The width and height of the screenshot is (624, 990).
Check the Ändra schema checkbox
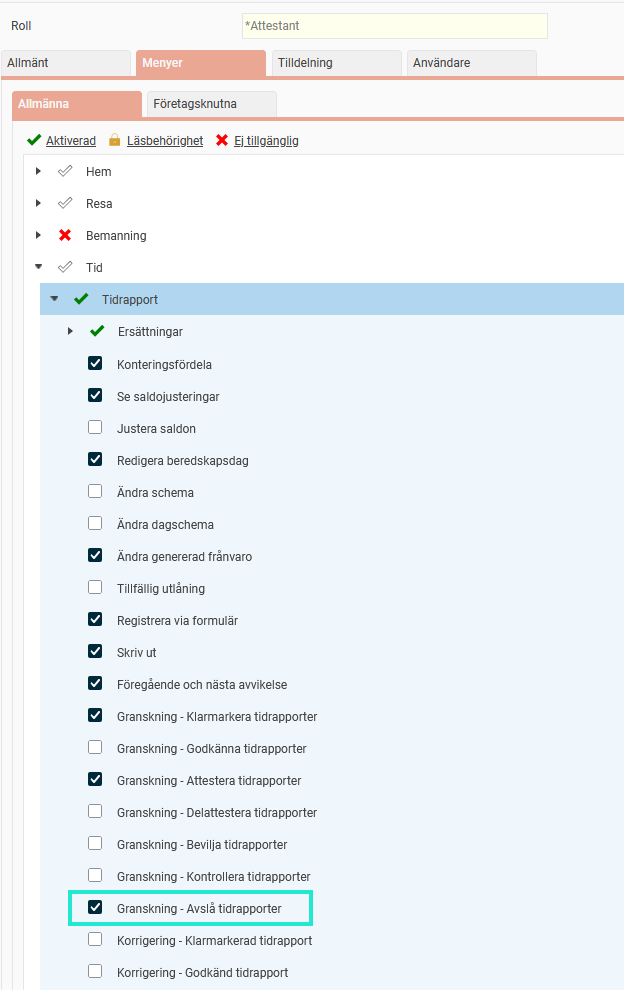click(95, 492)
